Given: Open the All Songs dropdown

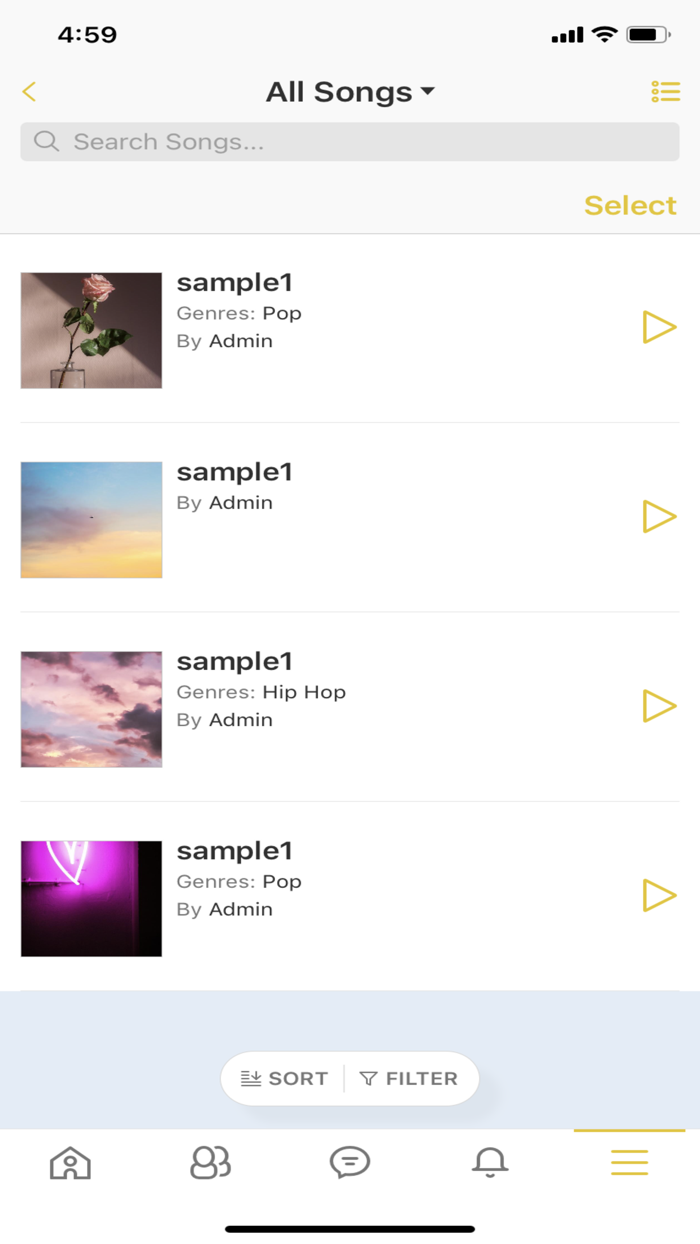Looking at the screenshot, I should click(x=349, y=91).
